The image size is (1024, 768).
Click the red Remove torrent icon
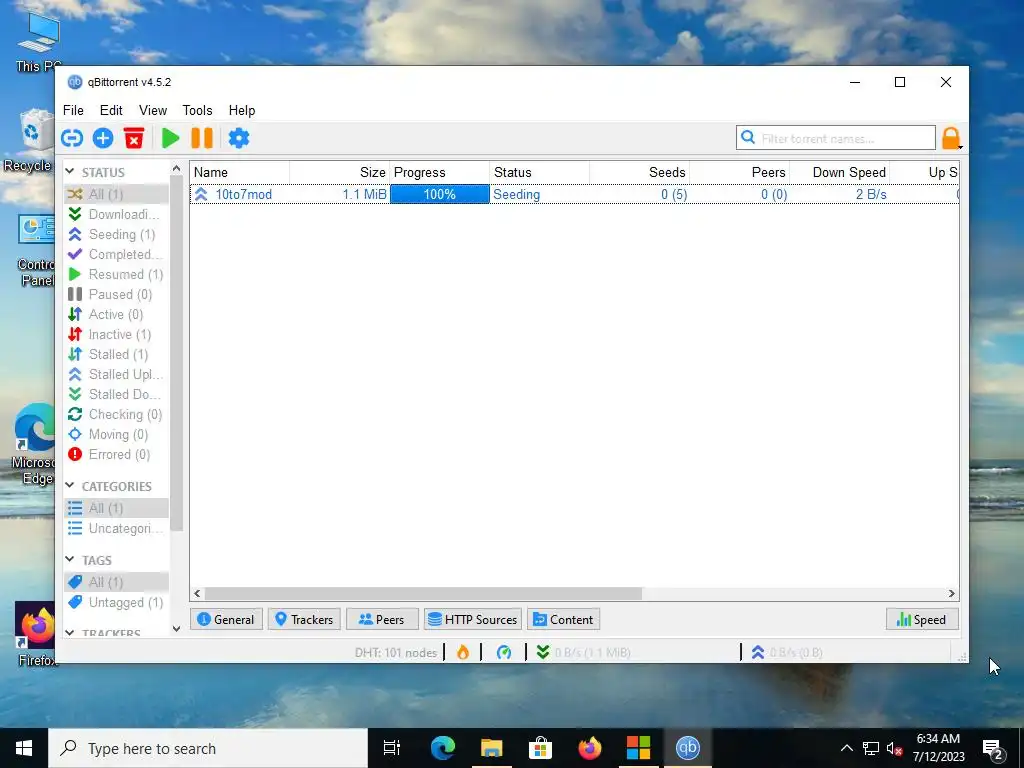pos(134,138)
